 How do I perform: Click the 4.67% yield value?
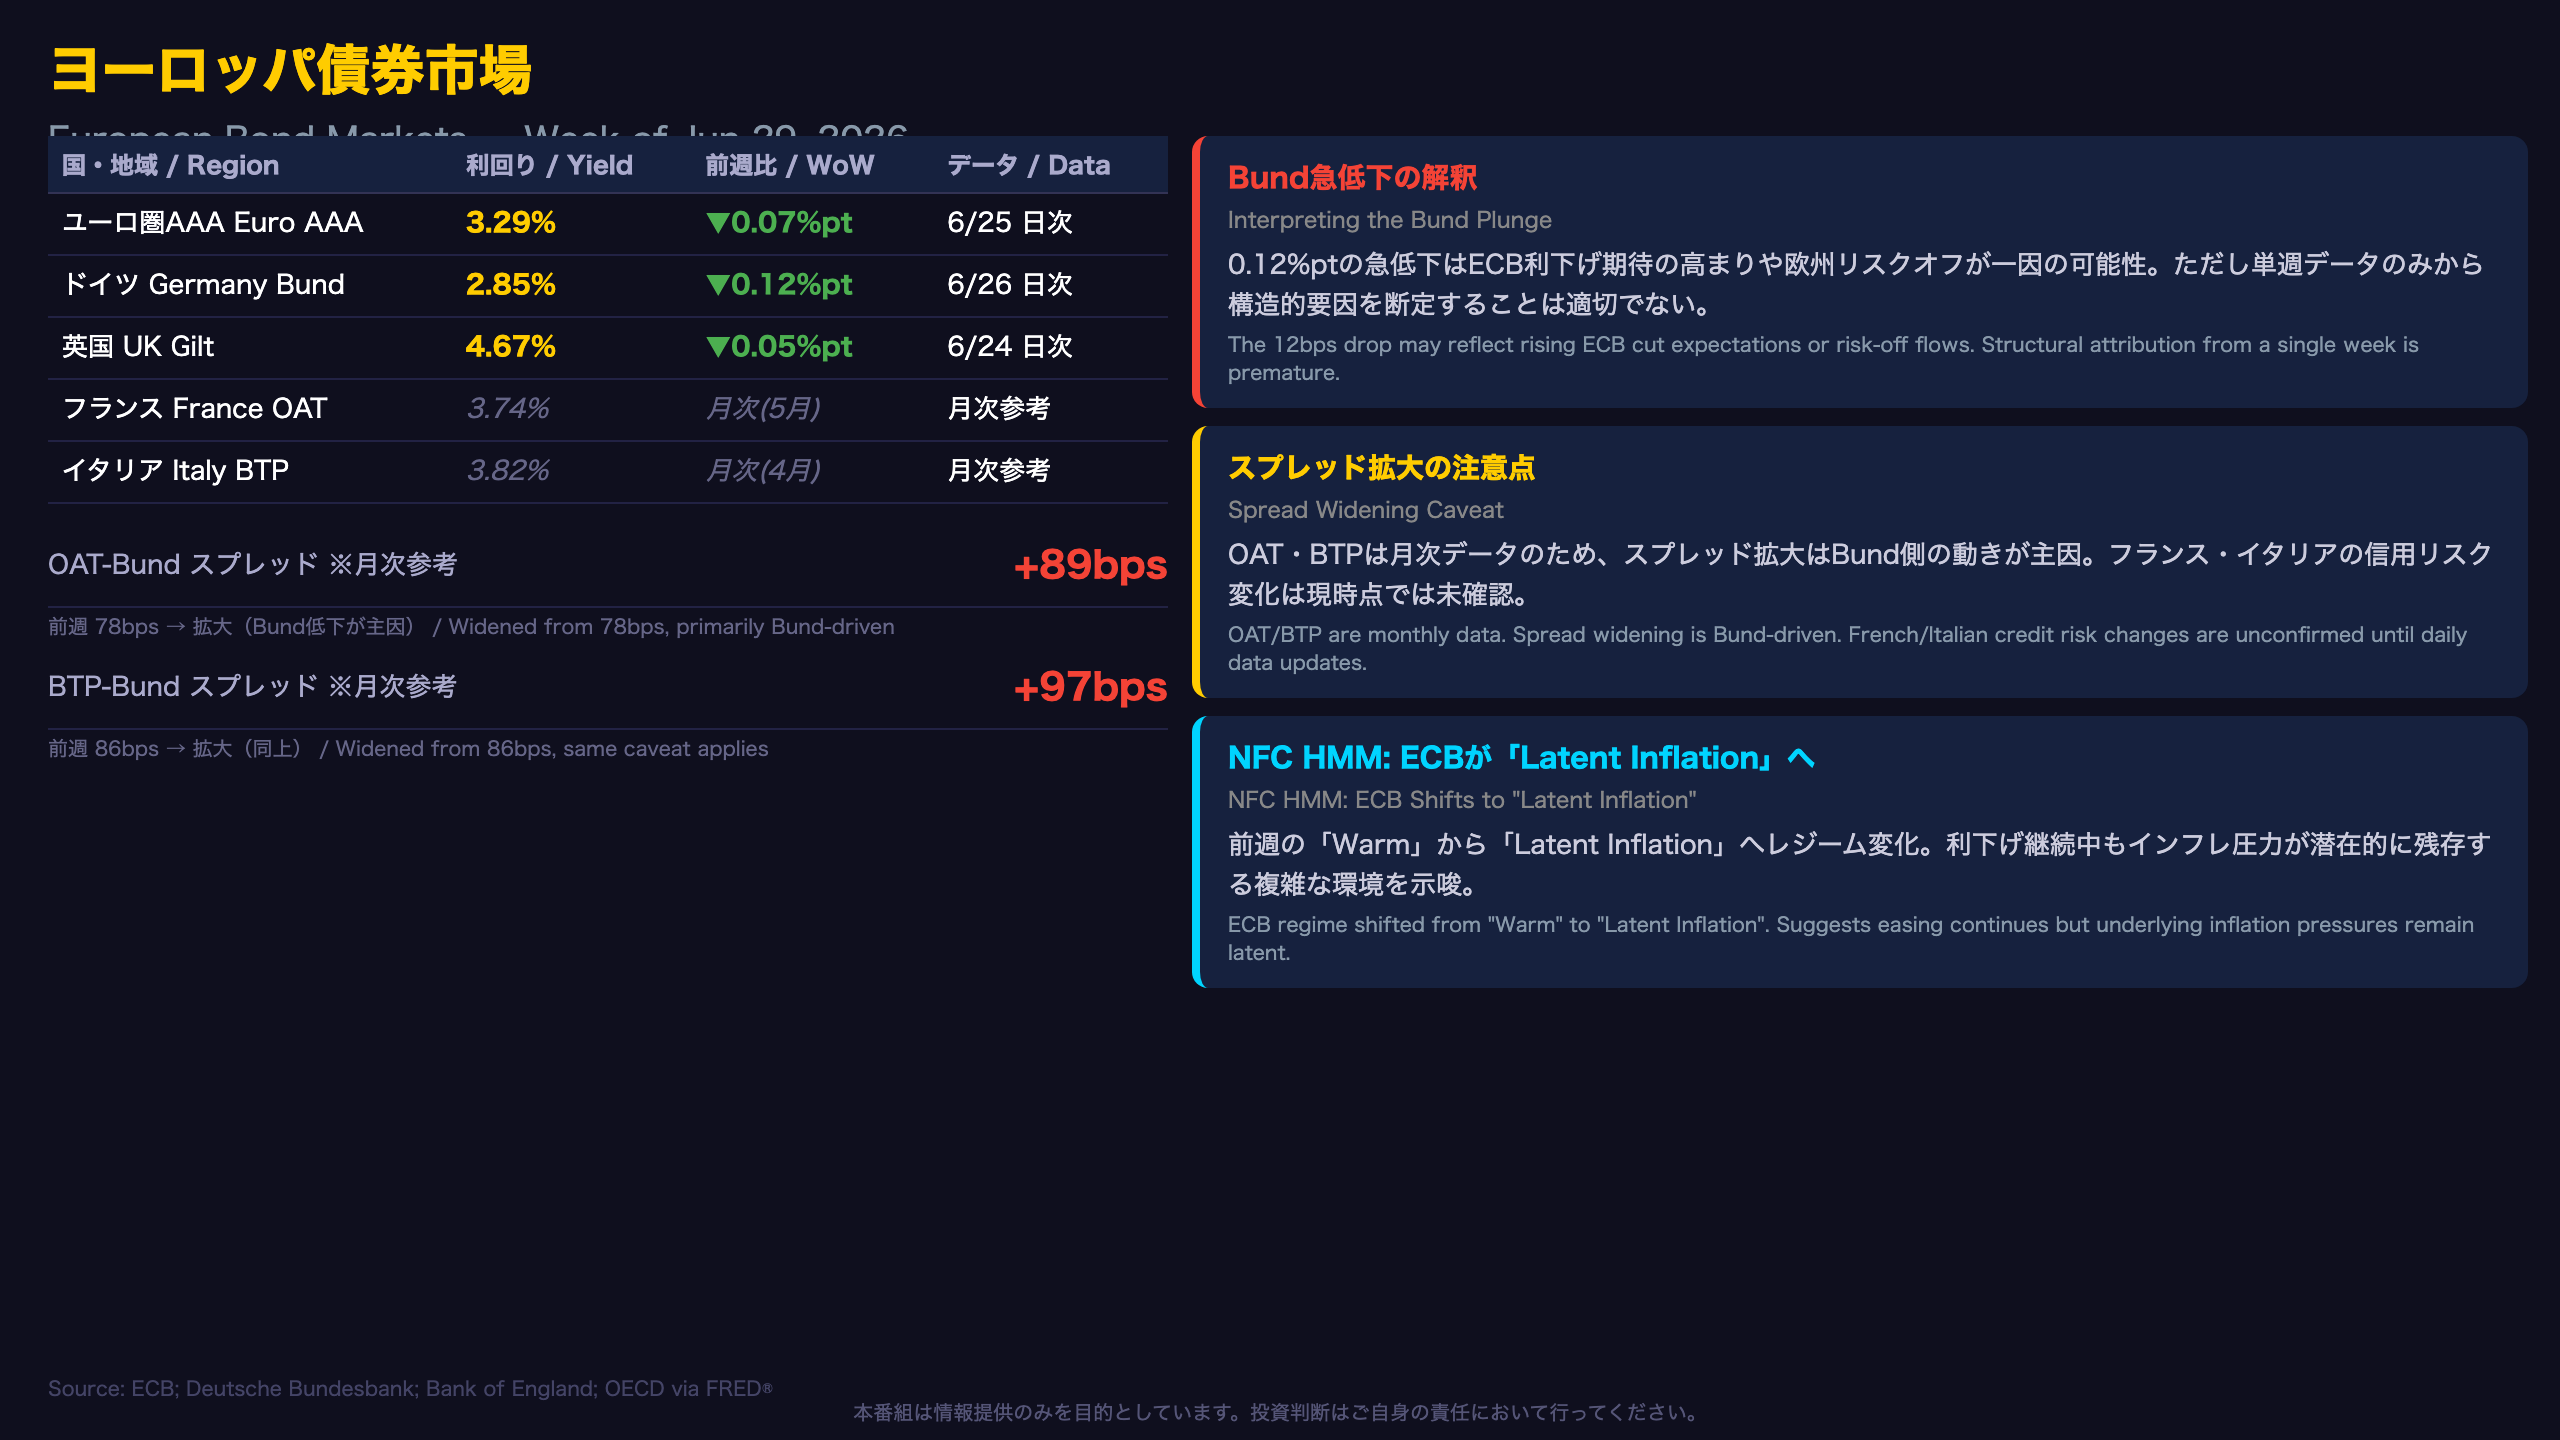[510, 346]
